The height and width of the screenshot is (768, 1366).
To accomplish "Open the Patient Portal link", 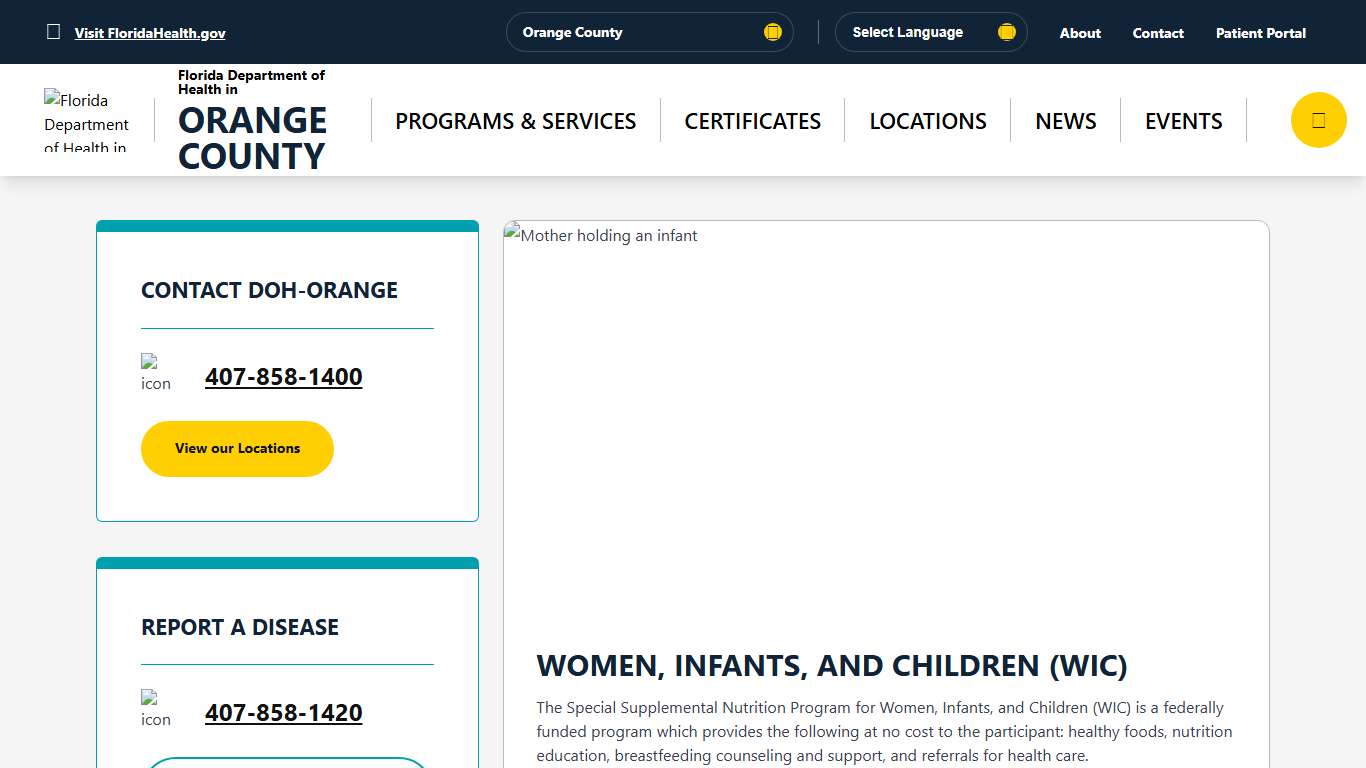I will (x=1260, y=32).
